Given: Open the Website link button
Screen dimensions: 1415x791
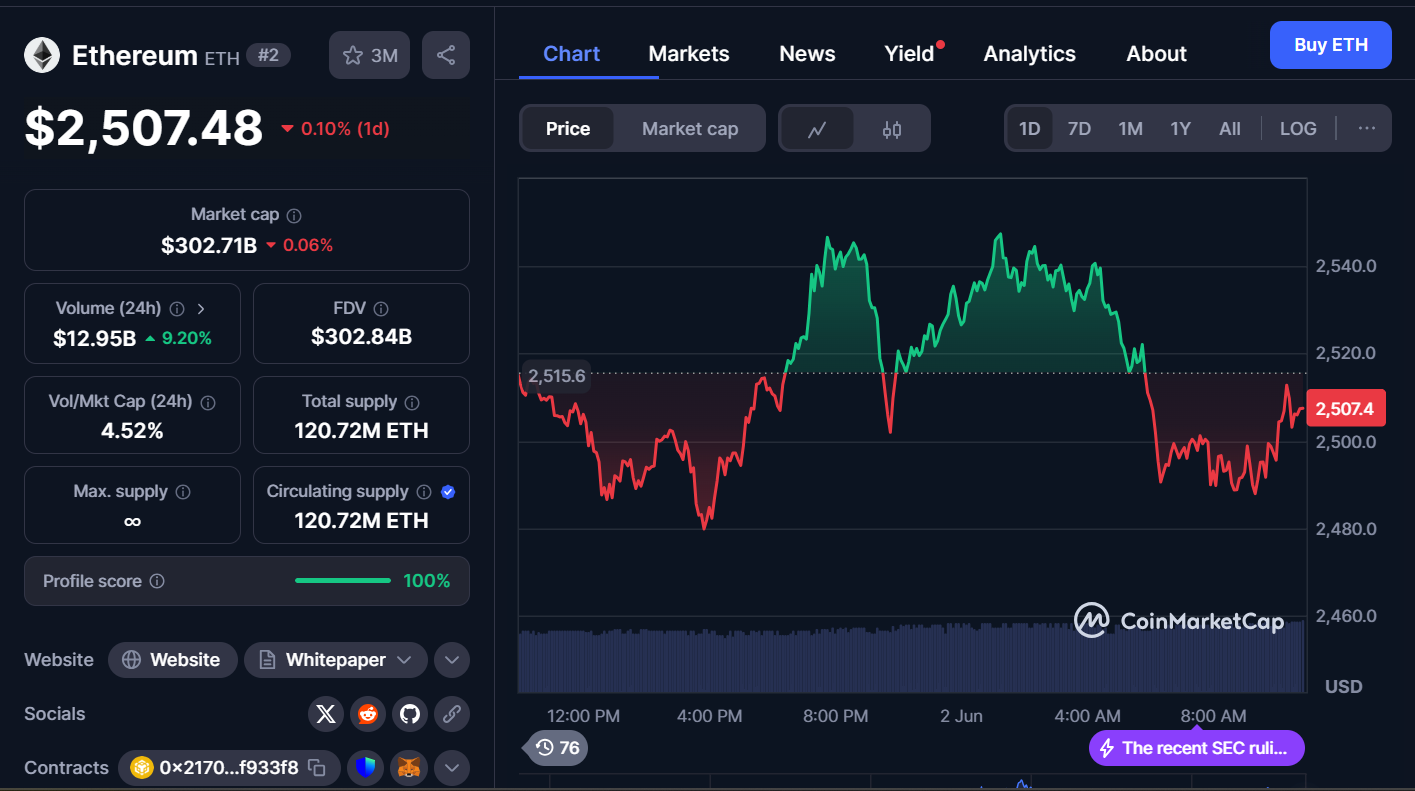Looking at the screenshot, I should point(172,660).
